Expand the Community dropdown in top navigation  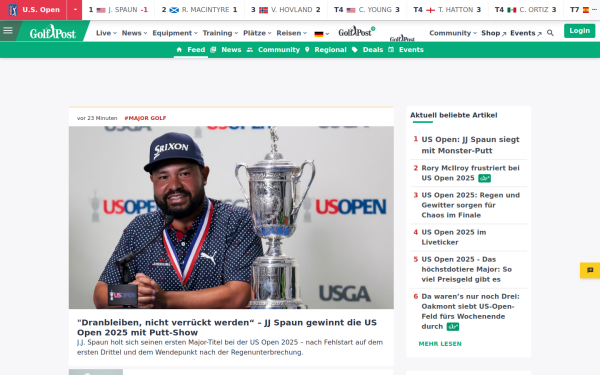pos(453,33)
